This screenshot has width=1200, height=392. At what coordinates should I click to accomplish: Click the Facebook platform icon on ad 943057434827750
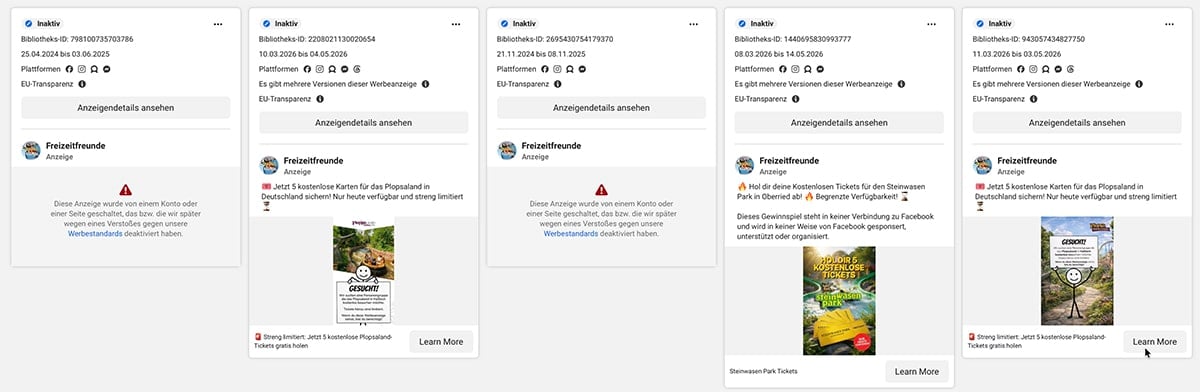tap(1021, 69)
